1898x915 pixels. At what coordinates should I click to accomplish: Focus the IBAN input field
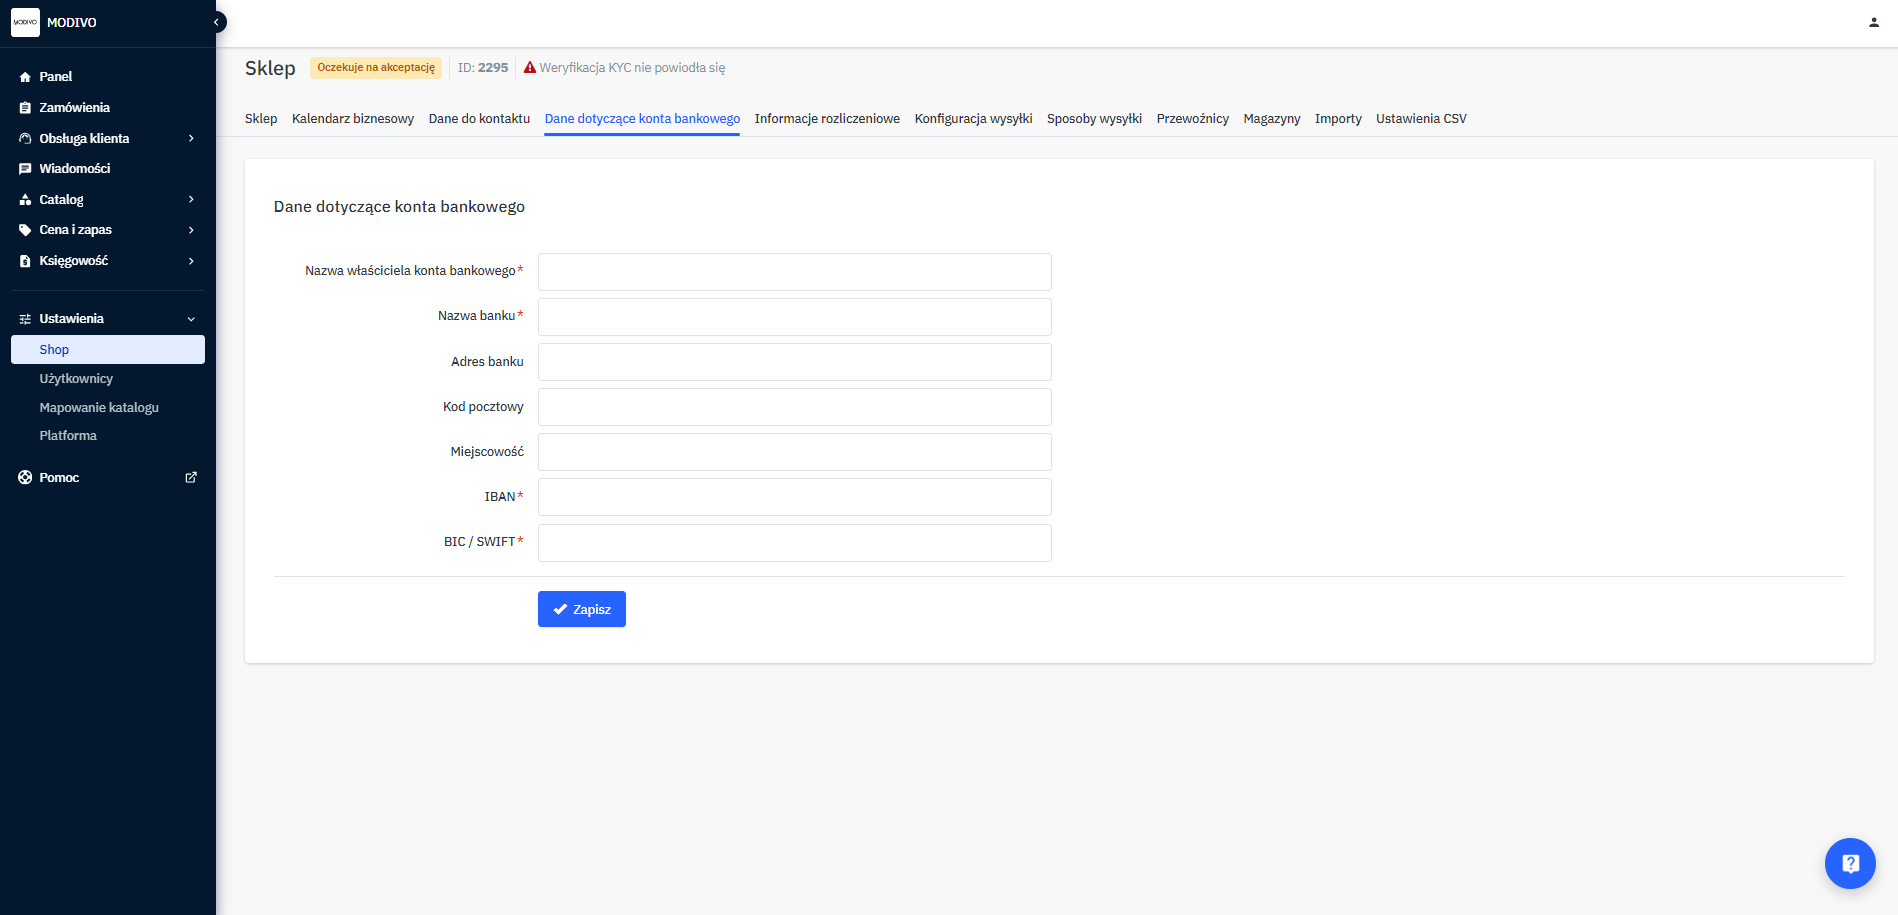click(x=794, y=497)
